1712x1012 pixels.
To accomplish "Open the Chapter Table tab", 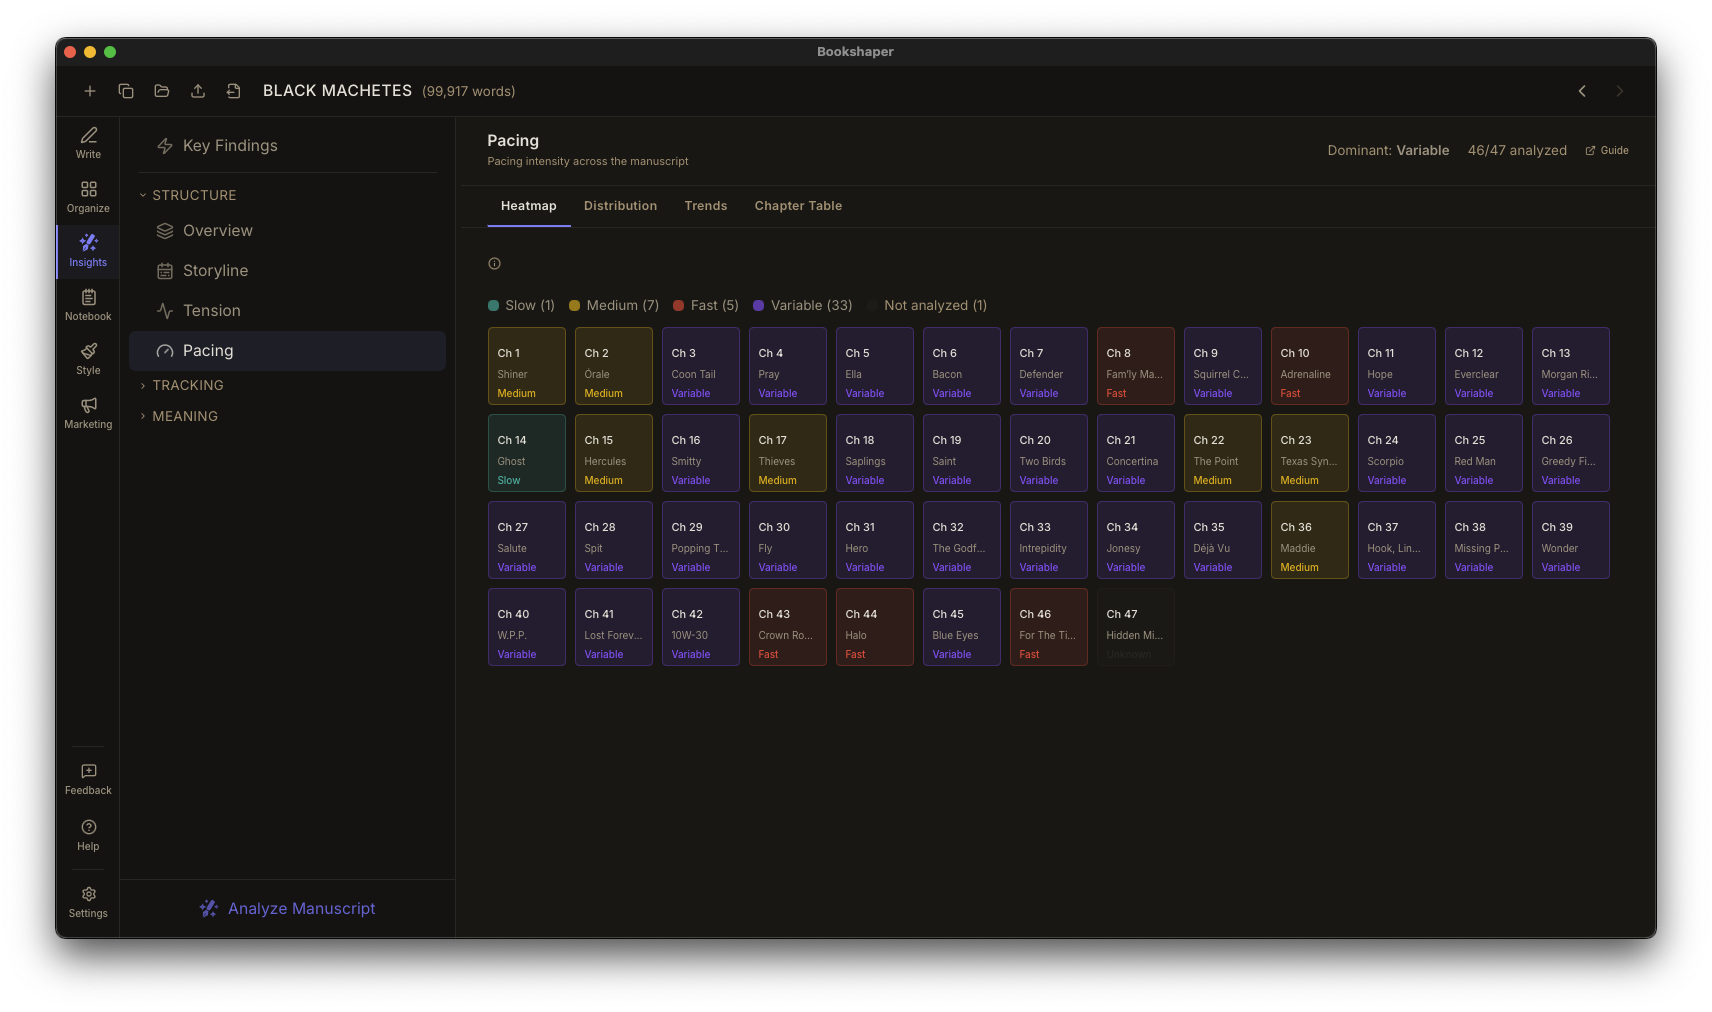I will click(x=798, y=205).
